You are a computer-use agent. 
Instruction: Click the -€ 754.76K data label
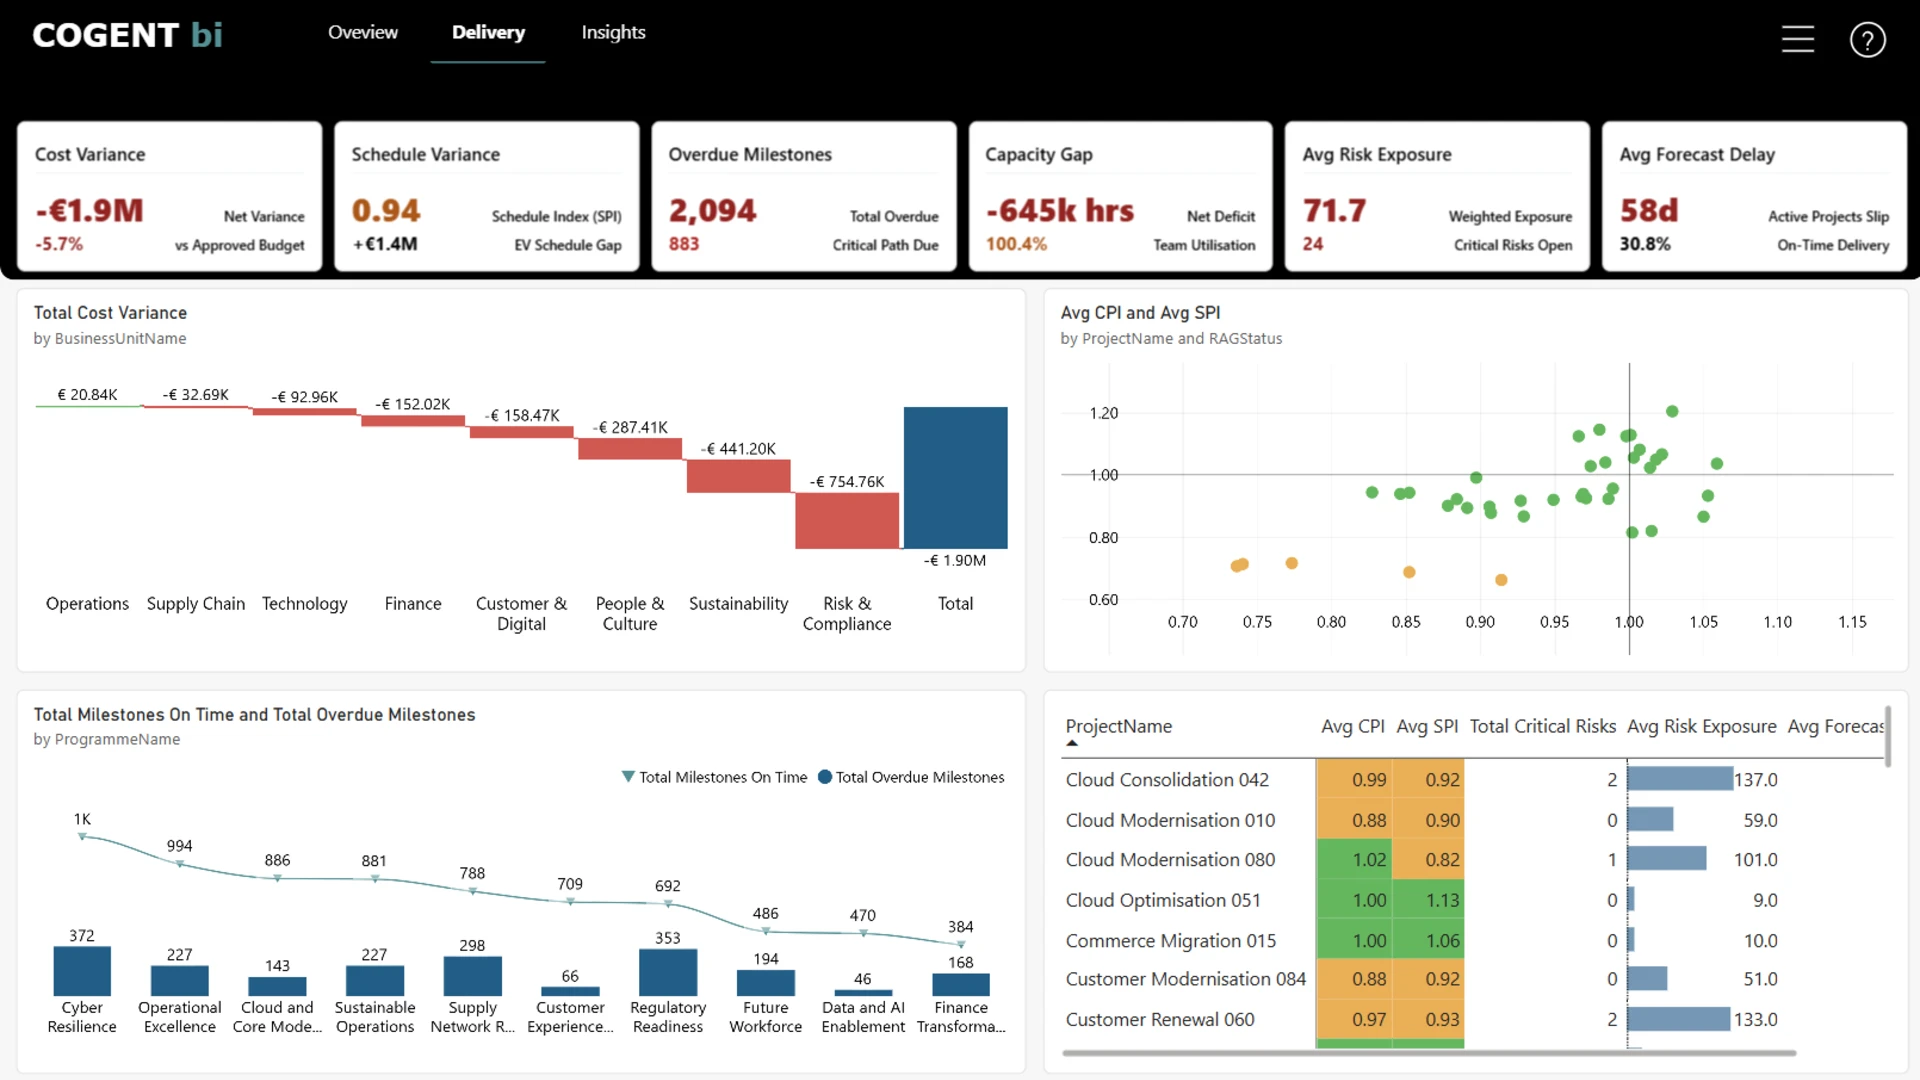[847, 482]
